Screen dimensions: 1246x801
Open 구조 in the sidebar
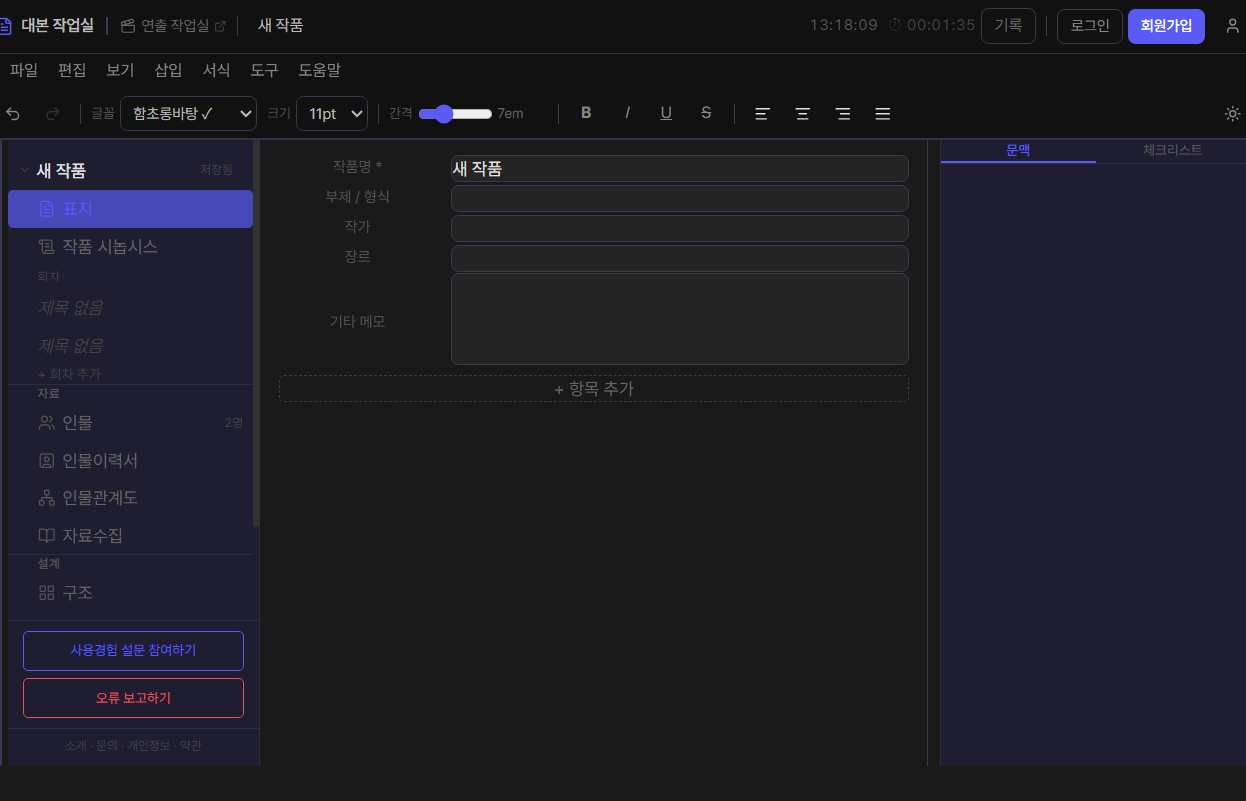130,593
